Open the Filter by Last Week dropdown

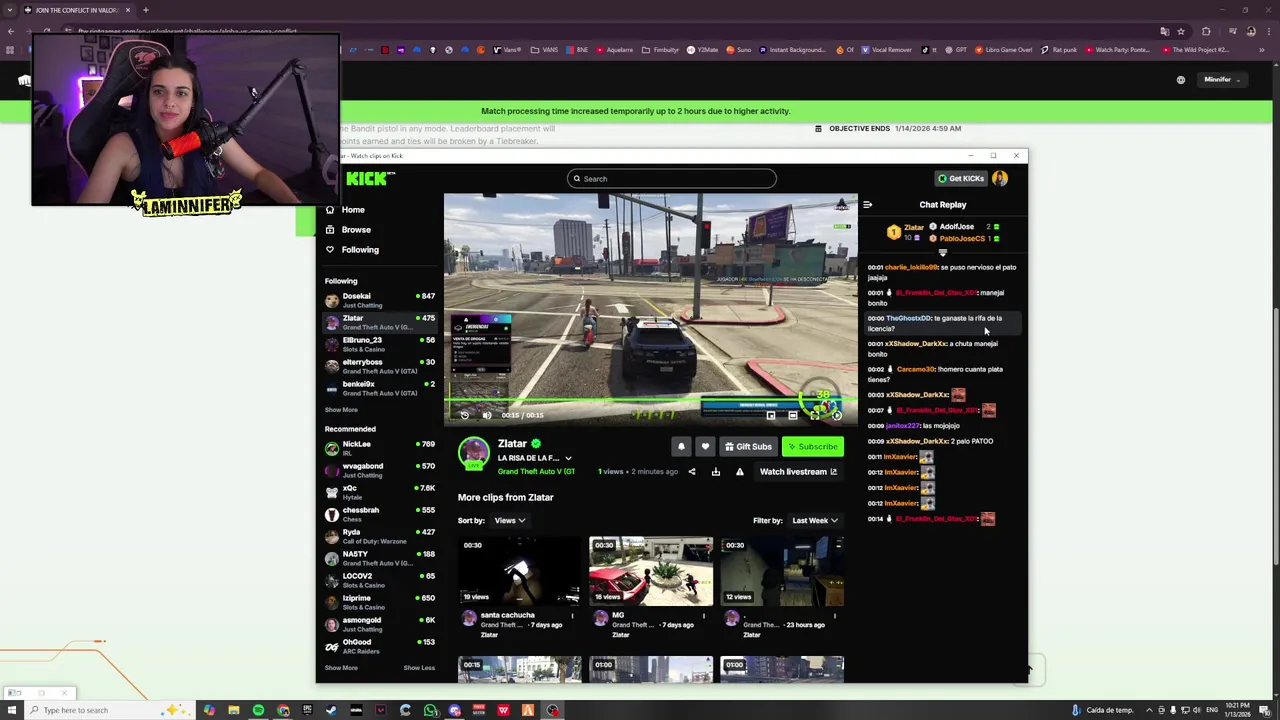pyautogui.click(x=815, y=521)
